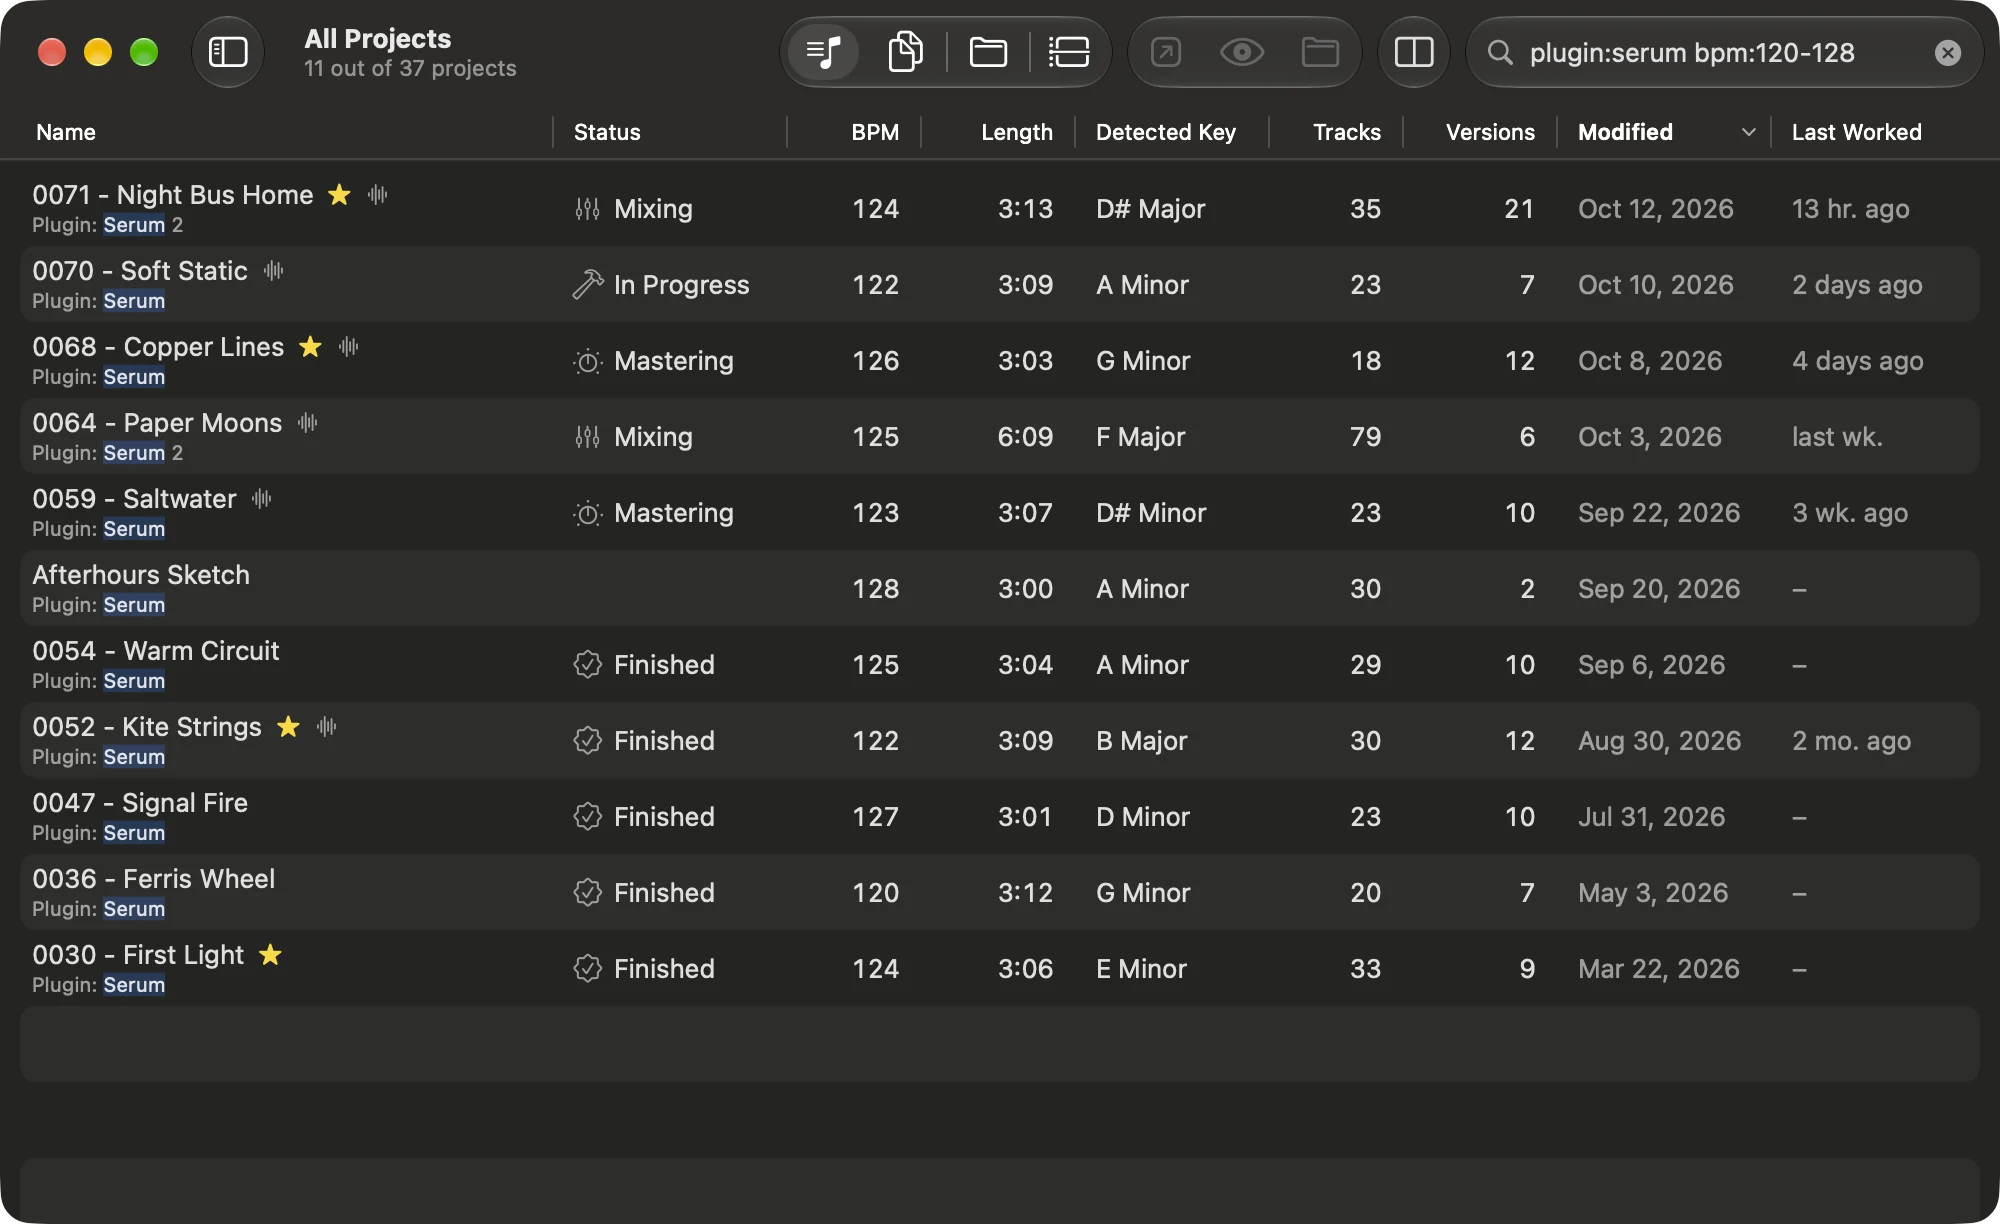Sort by Last Worked column
The image size is (2000, 1224).
pyautogui.click(x=1857, y=132)
